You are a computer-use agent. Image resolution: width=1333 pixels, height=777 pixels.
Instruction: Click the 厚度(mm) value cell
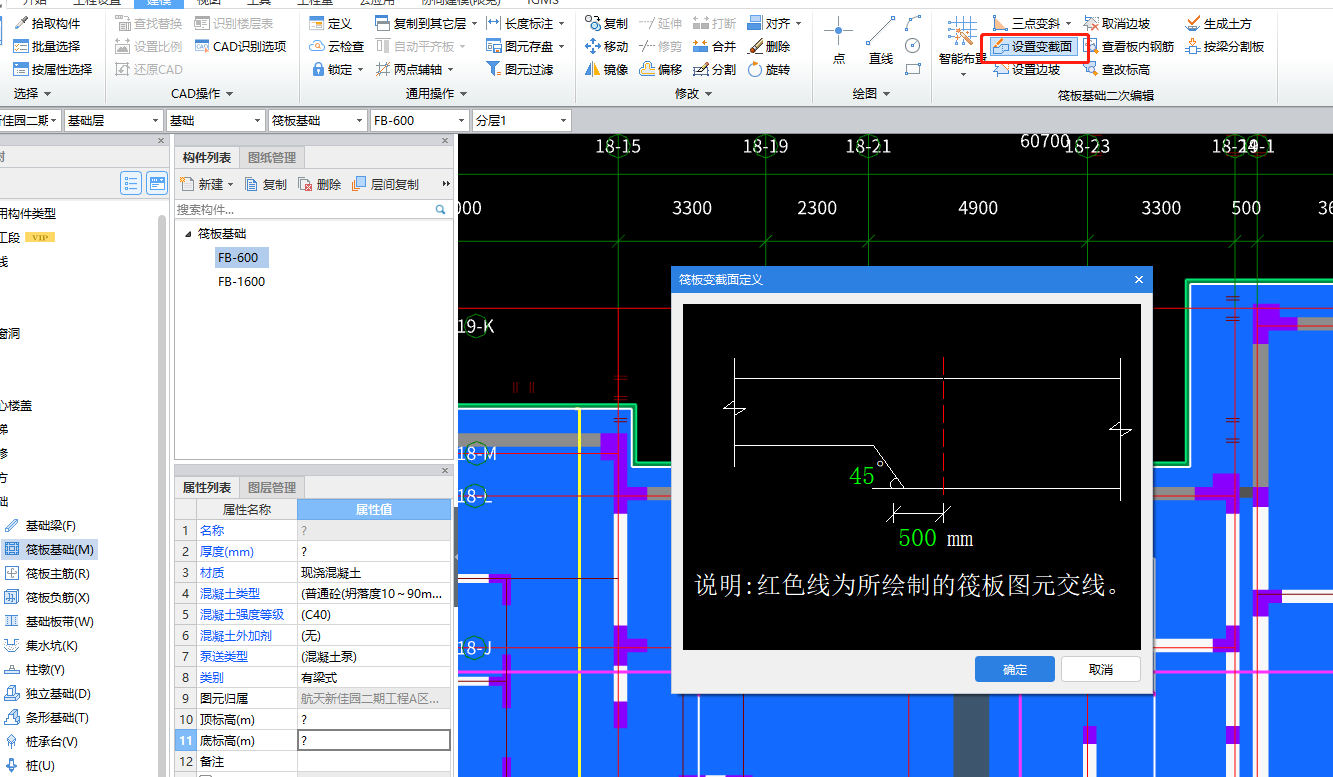click(x=374, y=552)
